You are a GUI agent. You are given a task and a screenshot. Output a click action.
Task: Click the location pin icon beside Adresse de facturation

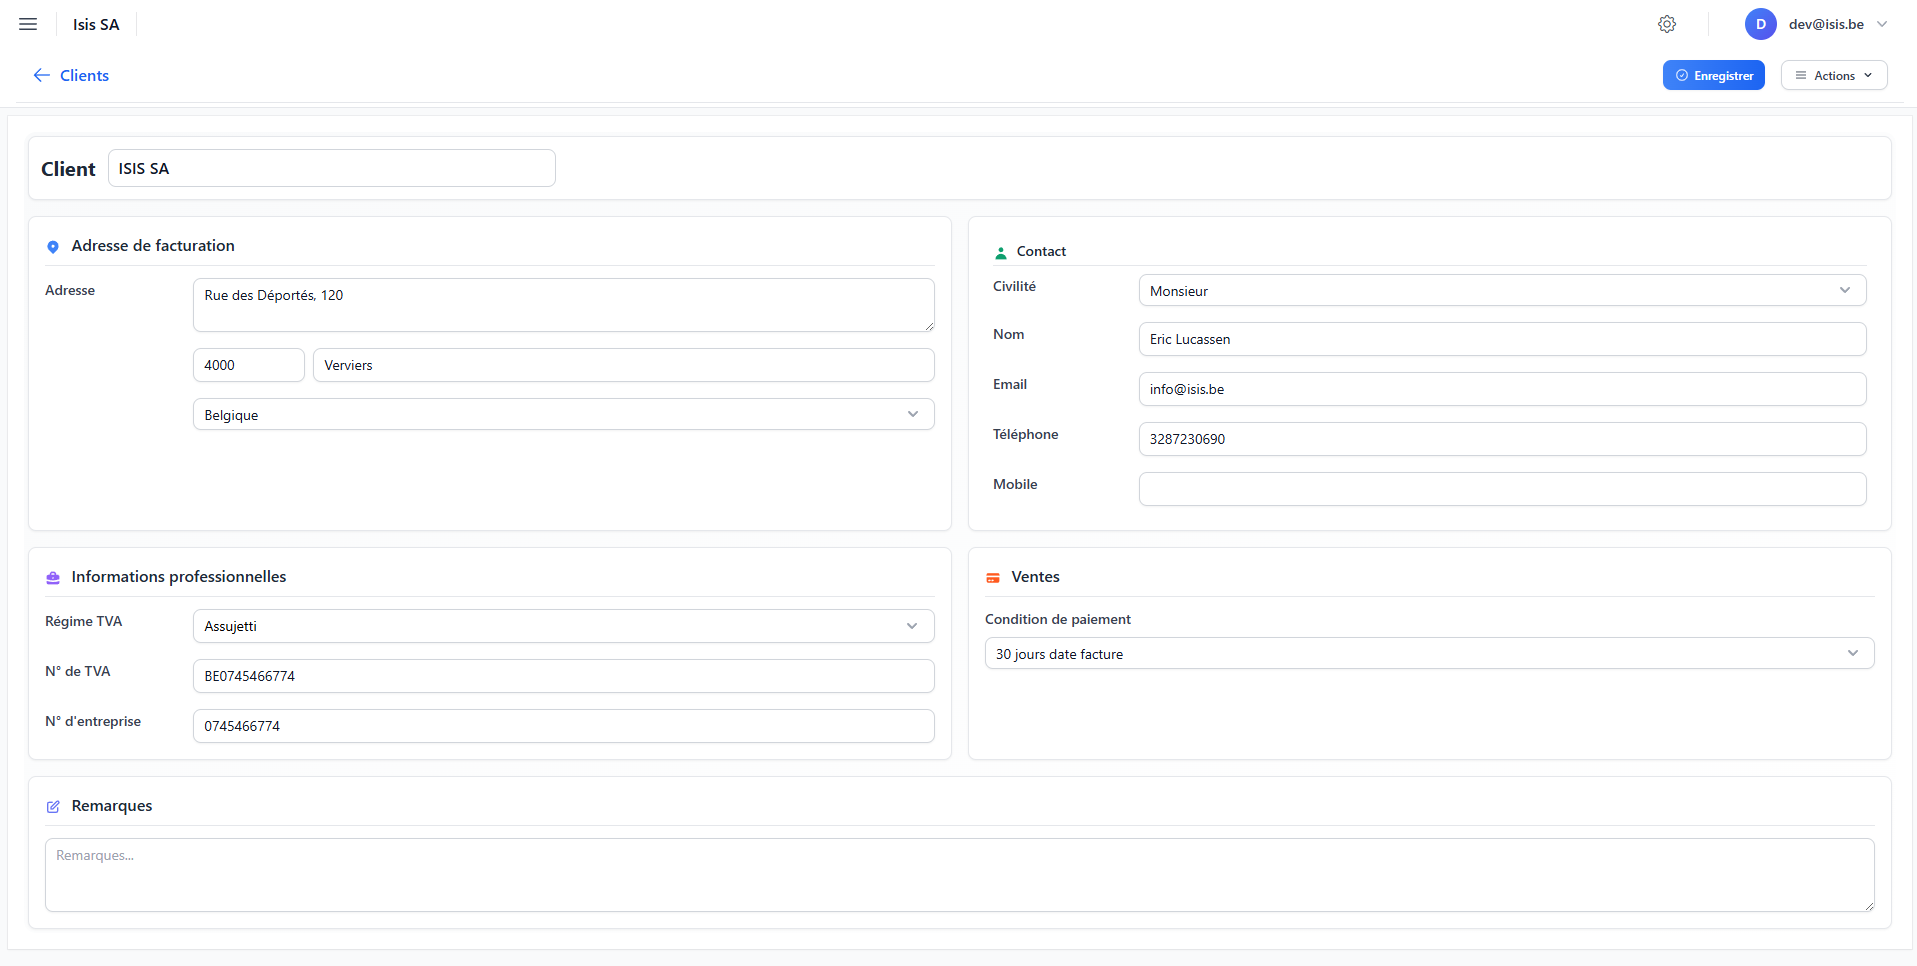(x=53, y=247)
